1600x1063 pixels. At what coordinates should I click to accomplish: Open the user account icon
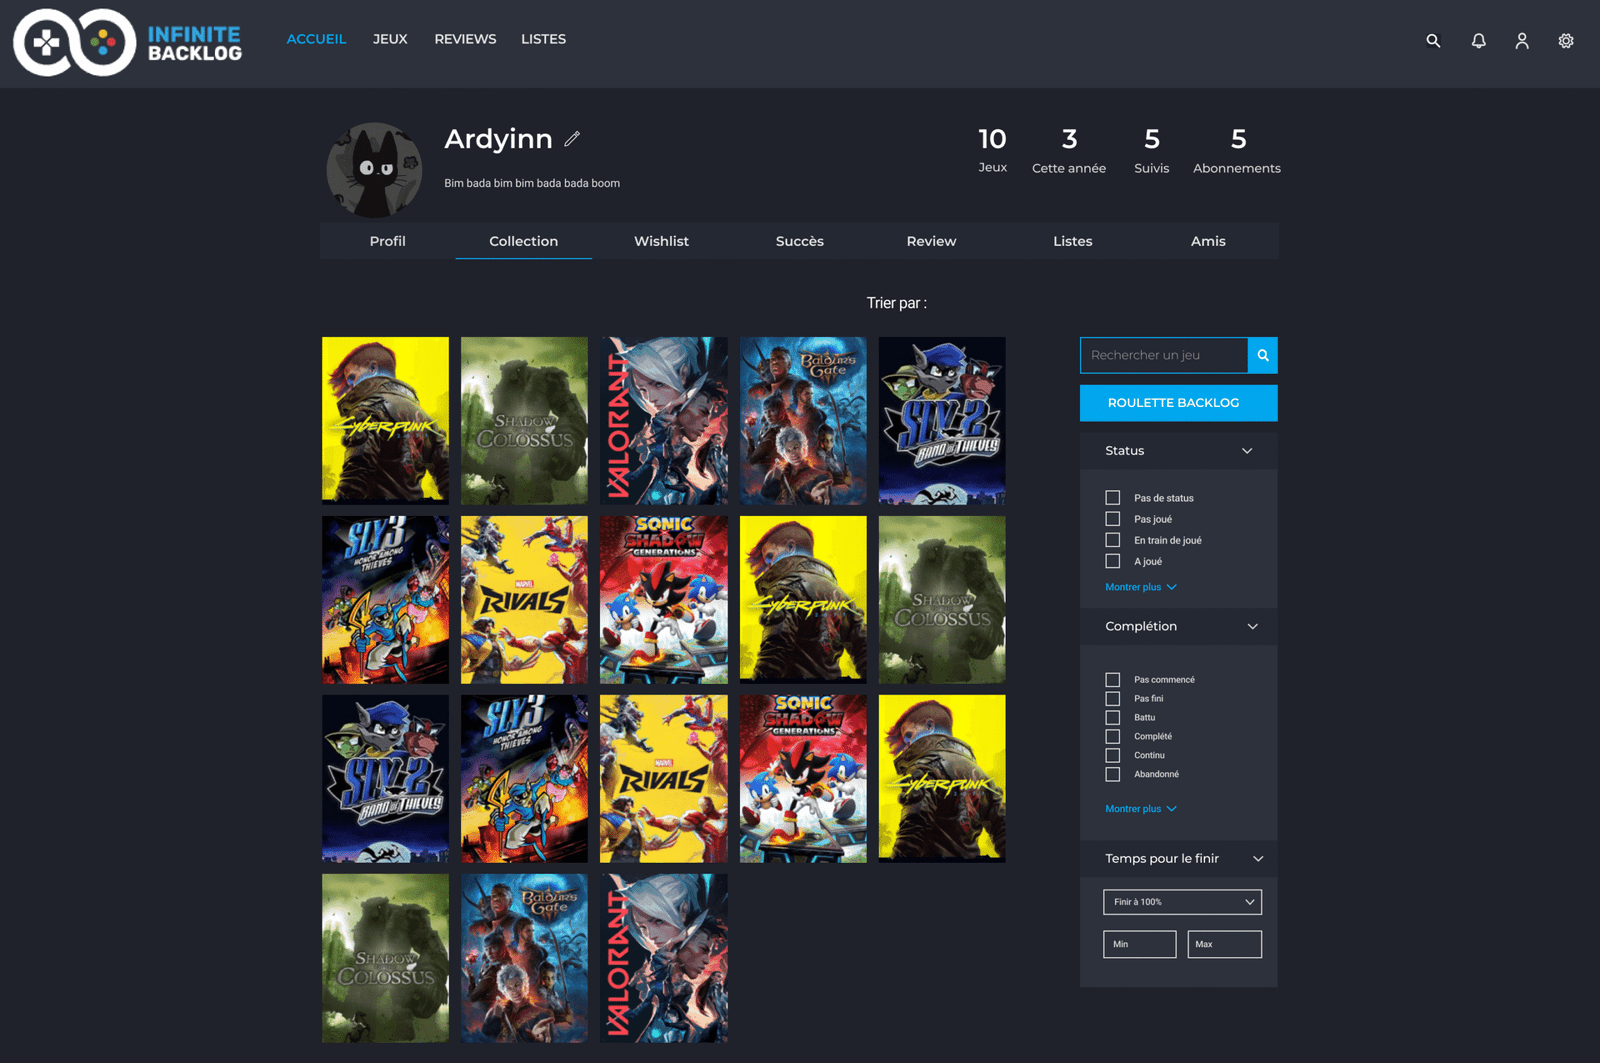click(1521, 41)
